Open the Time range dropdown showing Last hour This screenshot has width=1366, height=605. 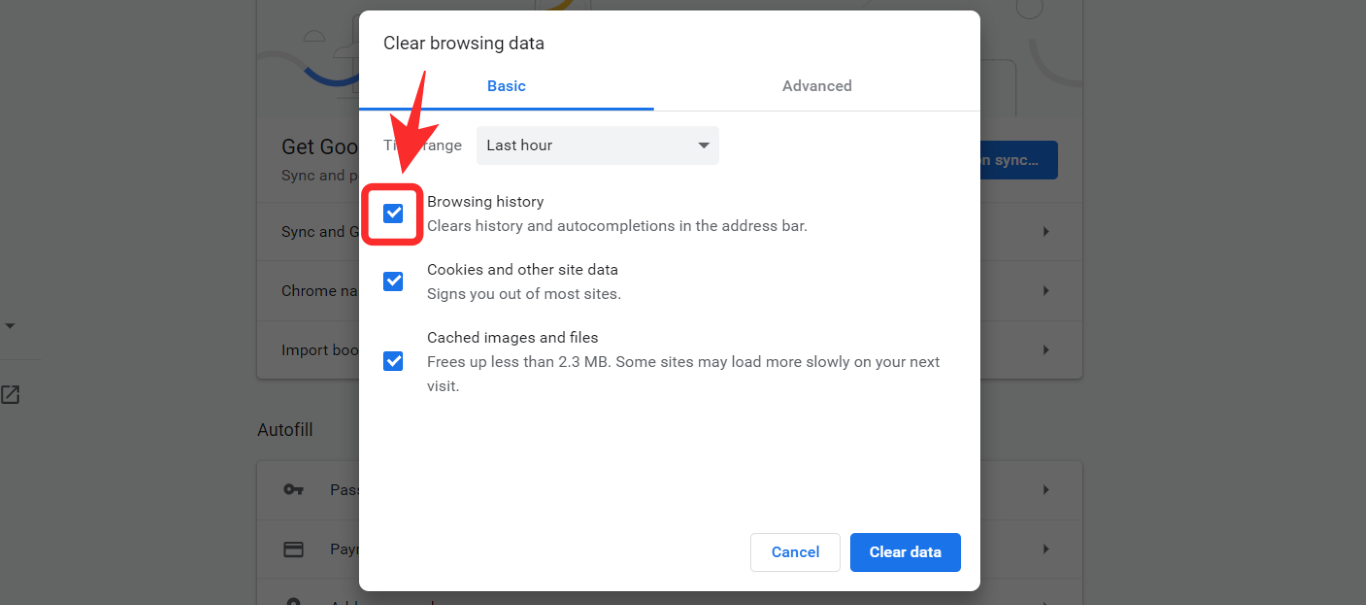coord(597,145)
